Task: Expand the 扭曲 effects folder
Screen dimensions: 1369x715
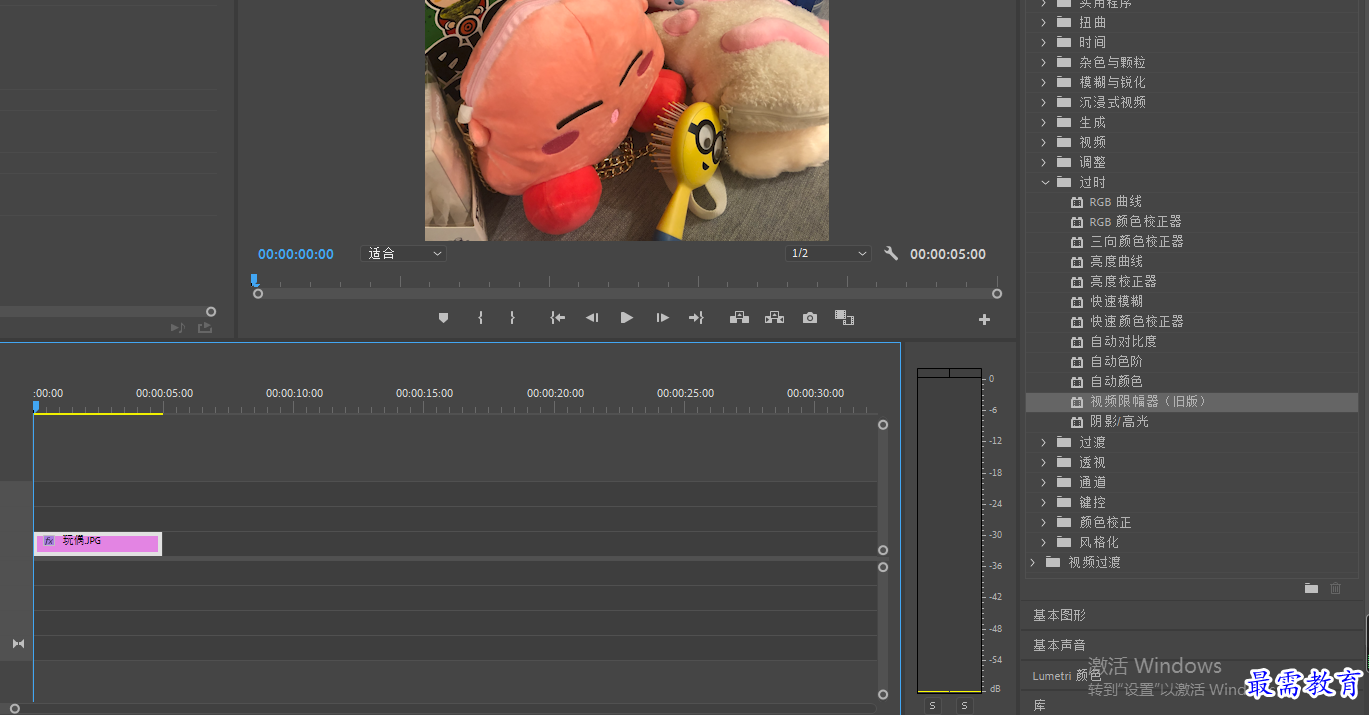Action: tap(1043, 22)
